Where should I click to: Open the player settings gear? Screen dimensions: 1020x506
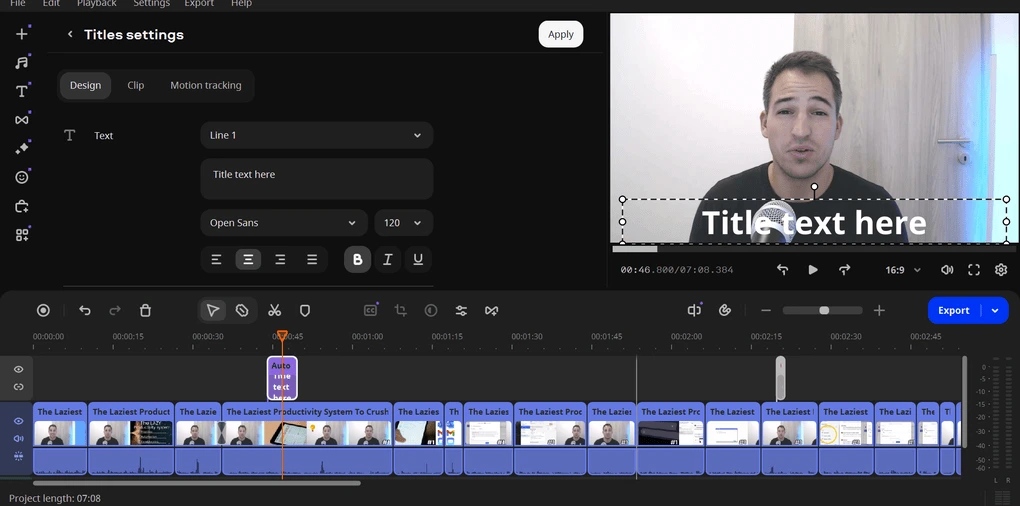[1001, 270]
